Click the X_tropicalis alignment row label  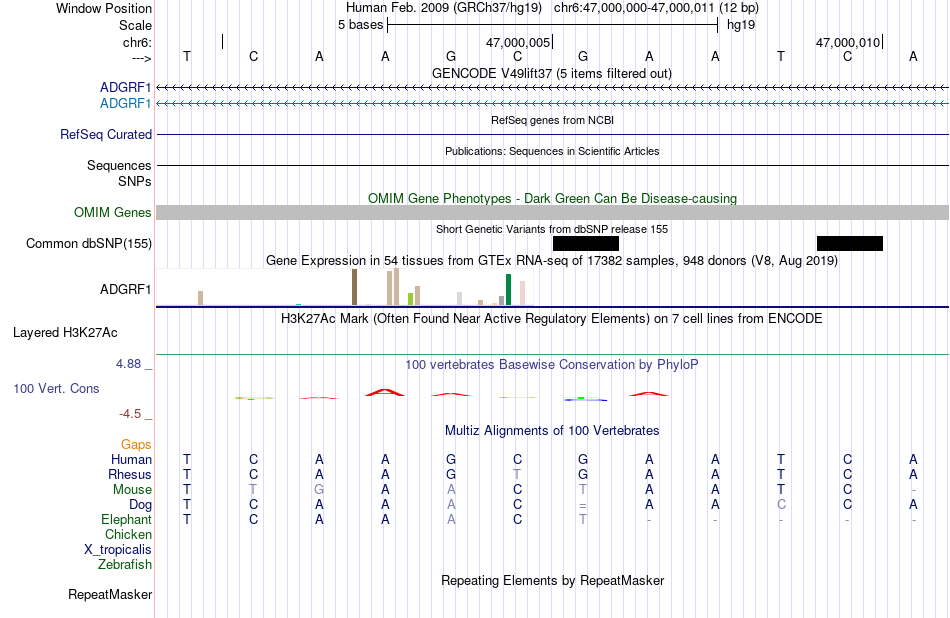click(x=118, y=550)
